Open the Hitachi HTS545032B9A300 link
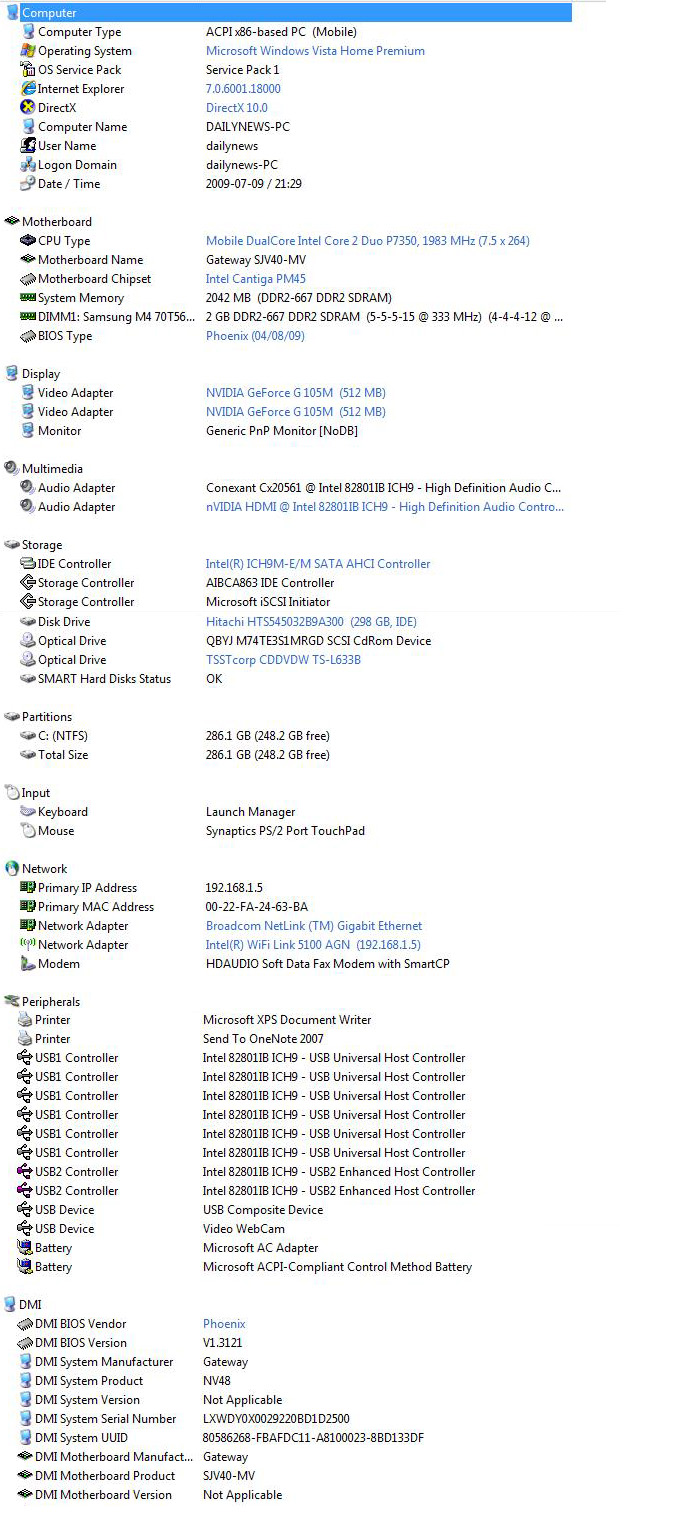Image resolution: width=680 pixels, height=1532 pixels. coord(311,622)
